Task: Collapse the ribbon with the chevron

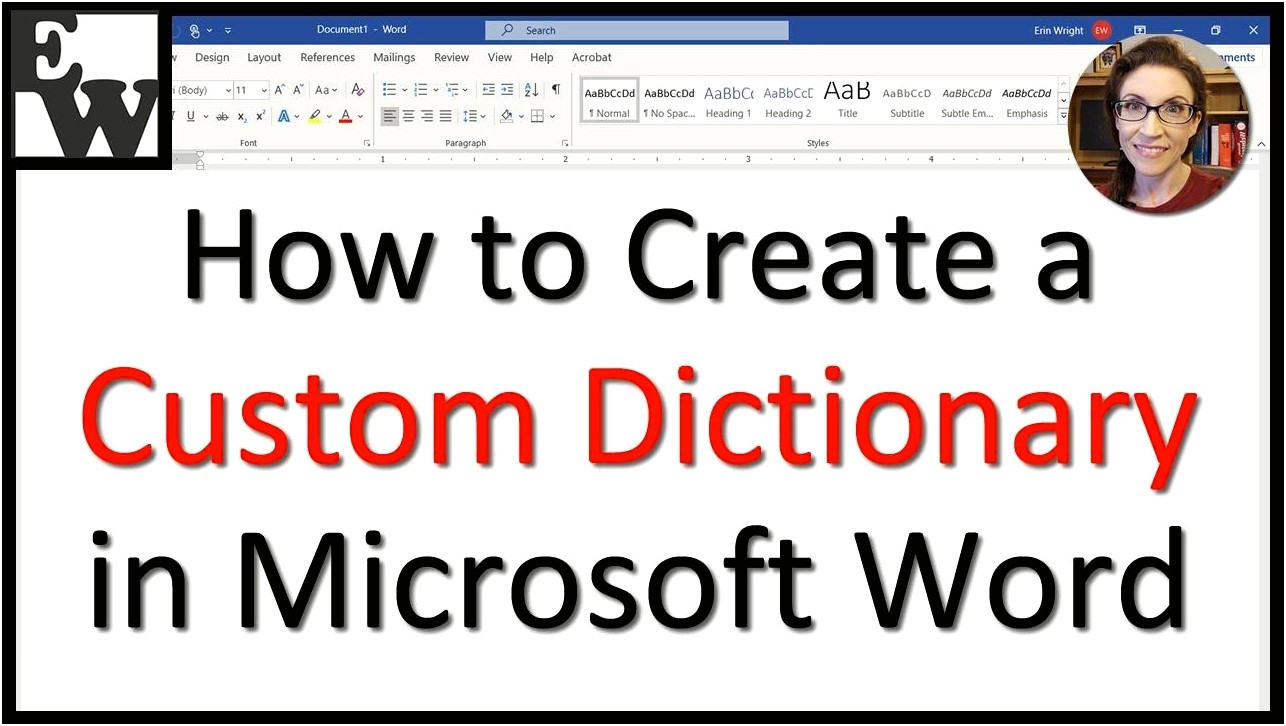Action: tap(1263, 144)
